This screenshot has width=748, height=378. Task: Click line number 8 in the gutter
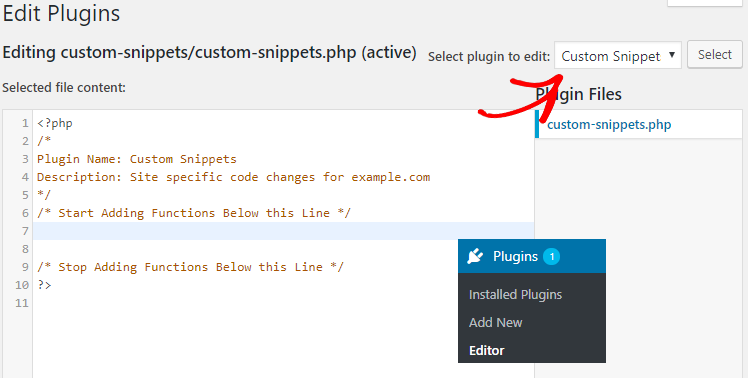[25, 249]
